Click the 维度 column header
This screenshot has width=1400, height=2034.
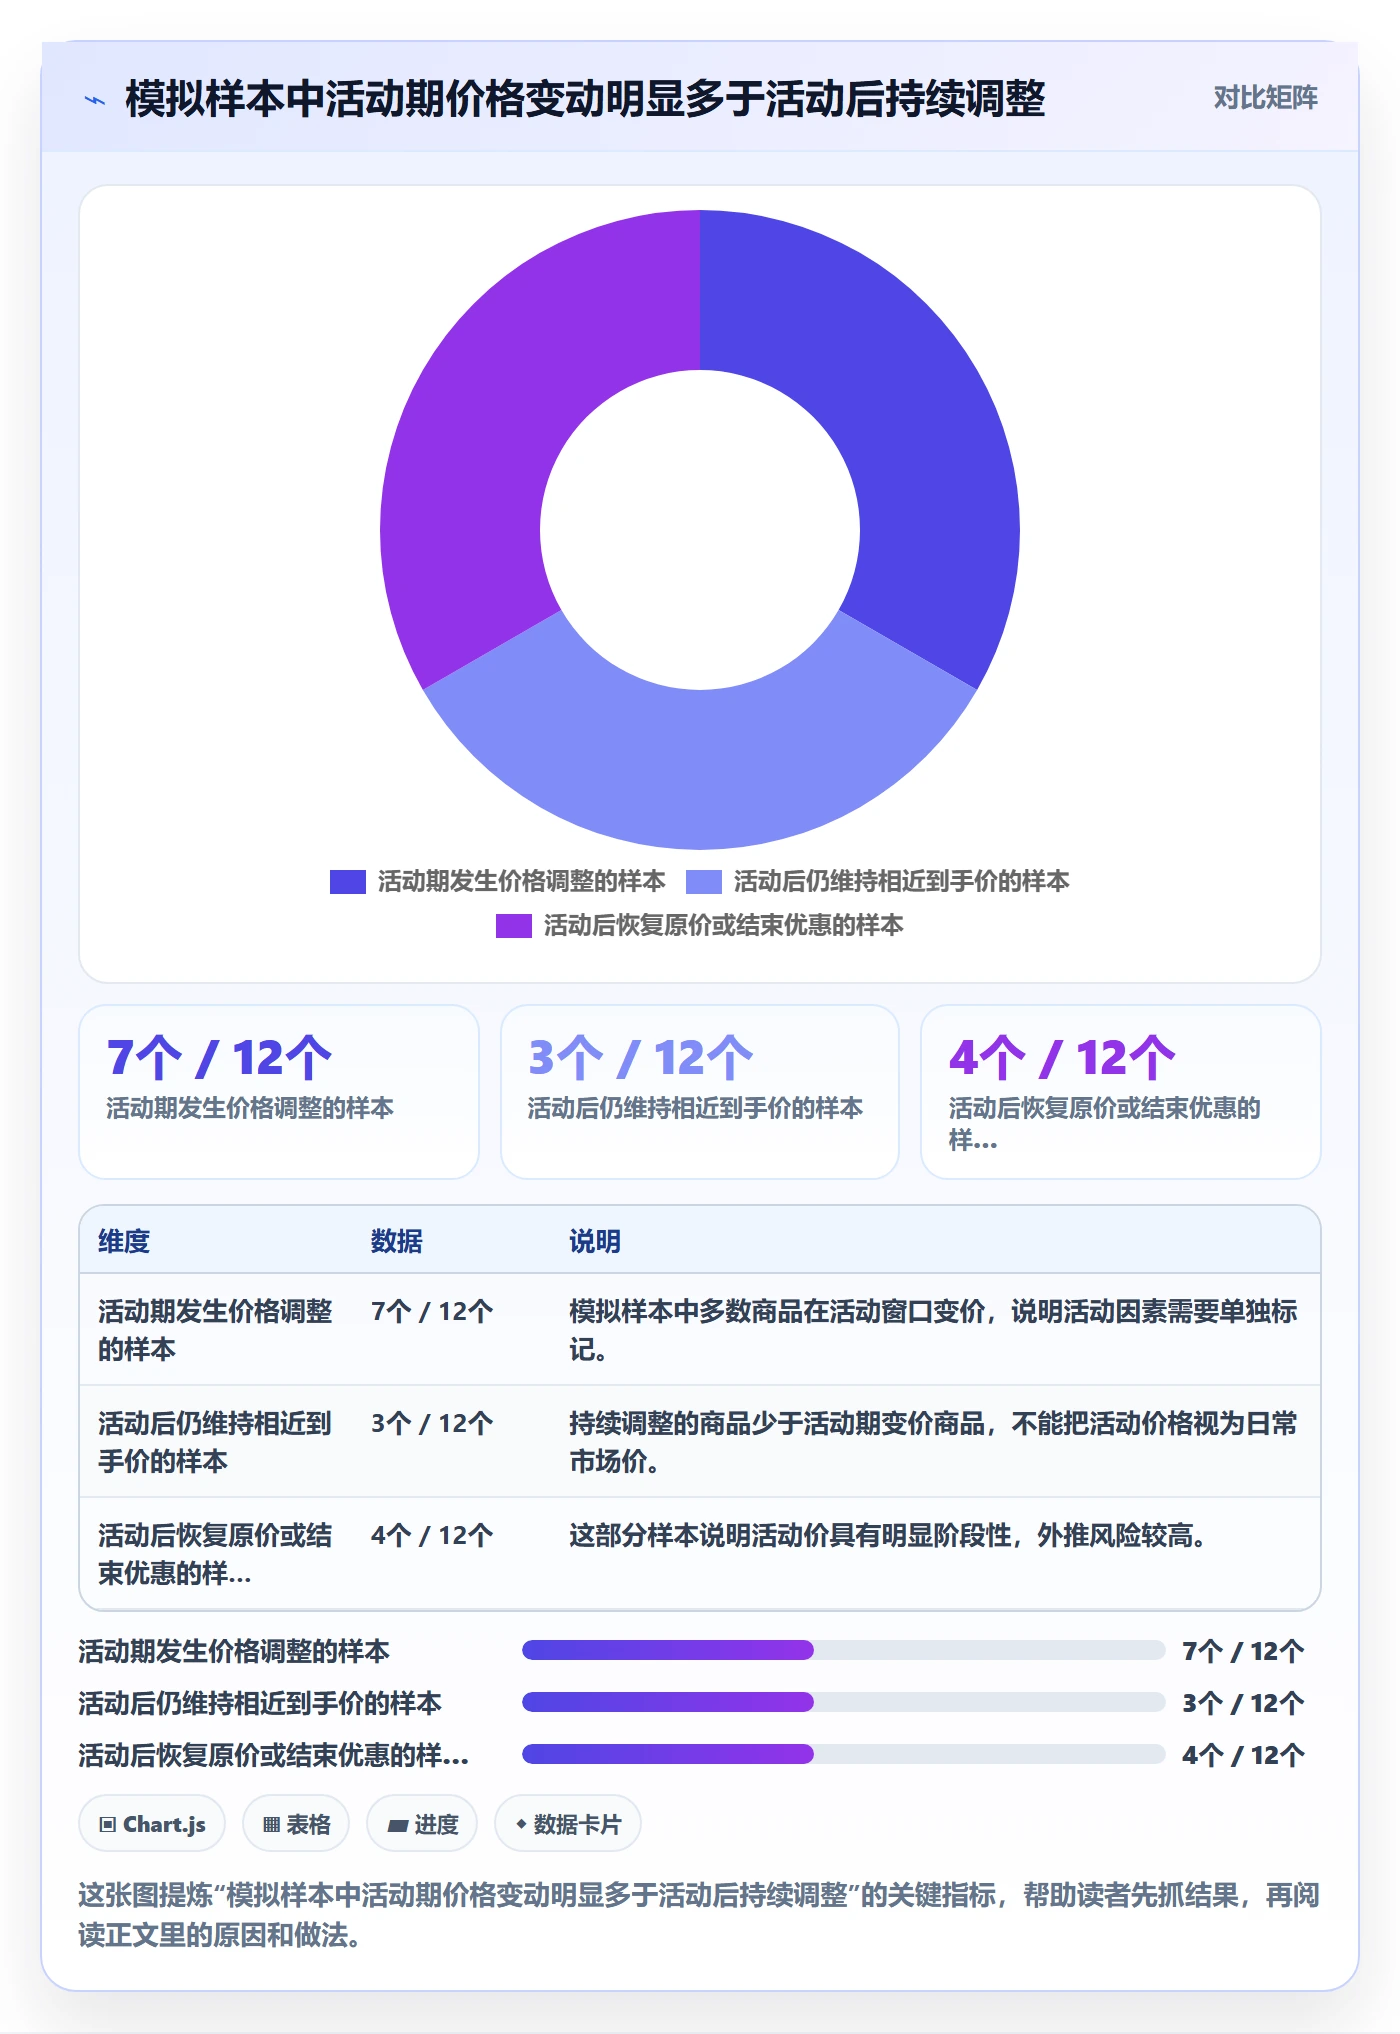tap(124, 1241)
